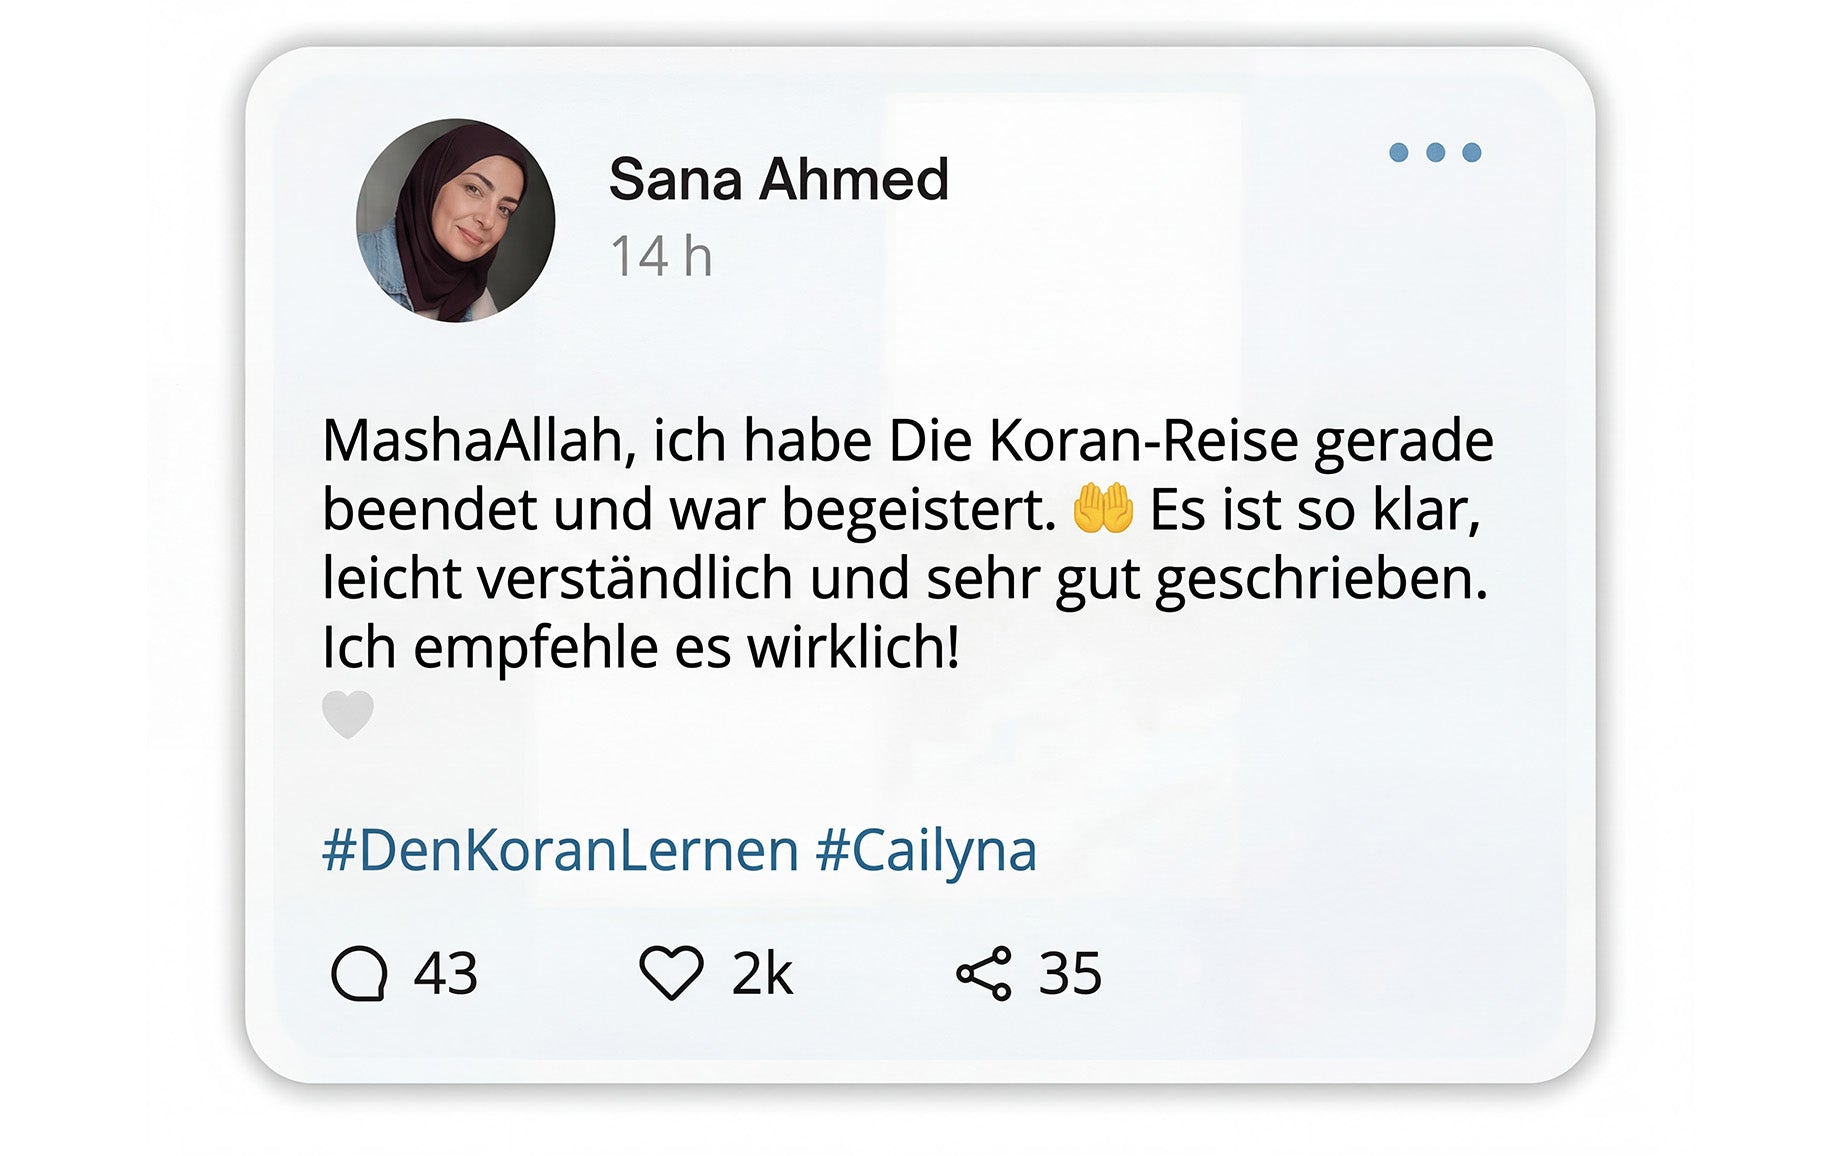This screenshot has width=1842, height=1156.
Task: Open the #DenKoranLernen hashtag
Action: click(560, 851)
